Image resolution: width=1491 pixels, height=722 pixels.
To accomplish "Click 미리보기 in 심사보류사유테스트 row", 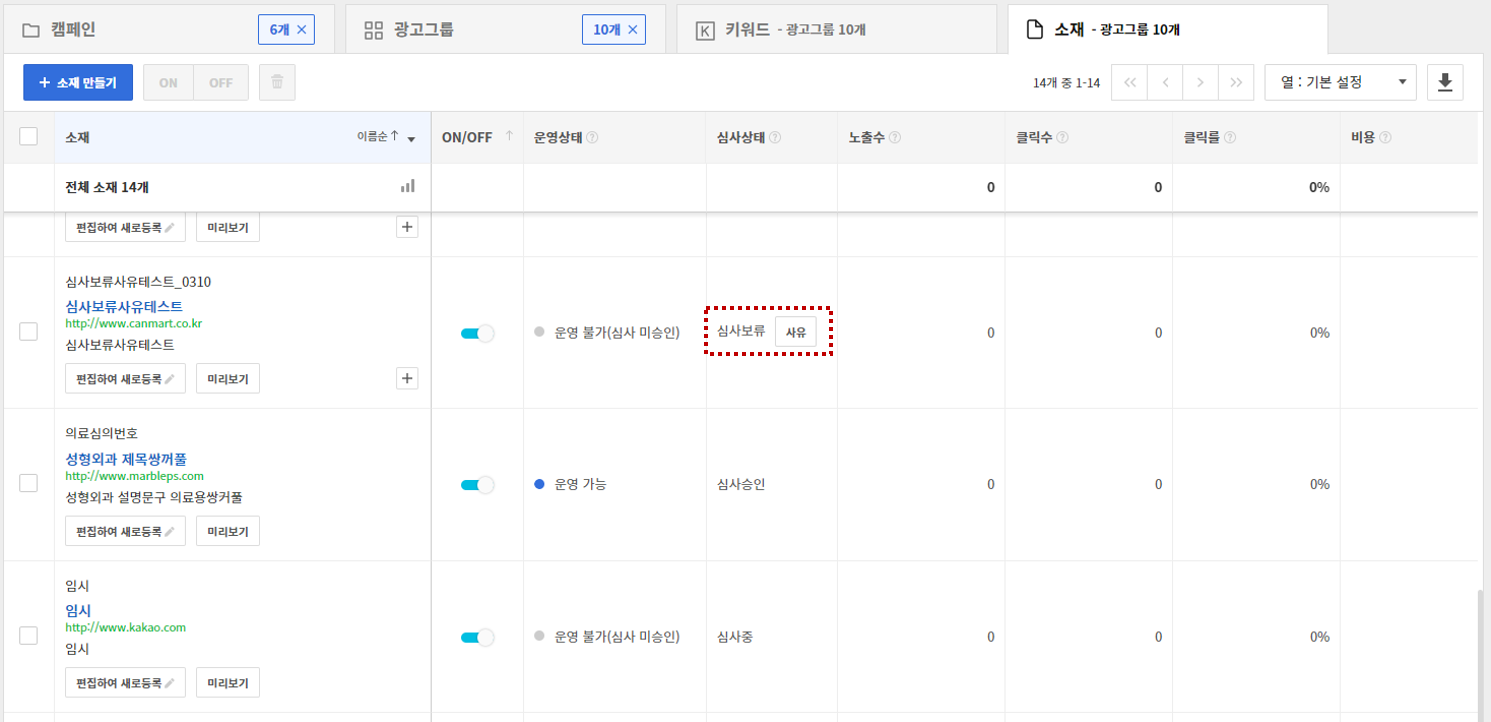I will pos(228,378).
